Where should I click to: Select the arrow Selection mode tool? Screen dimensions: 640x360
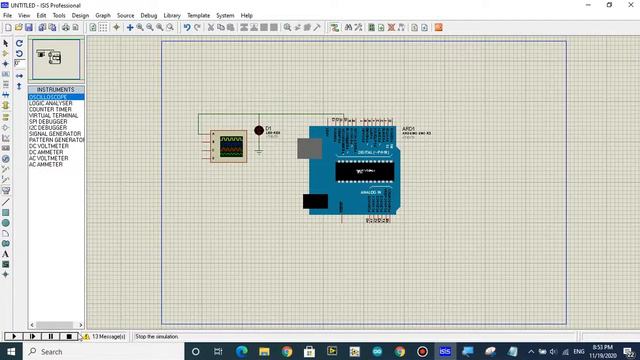coord(5,43)
